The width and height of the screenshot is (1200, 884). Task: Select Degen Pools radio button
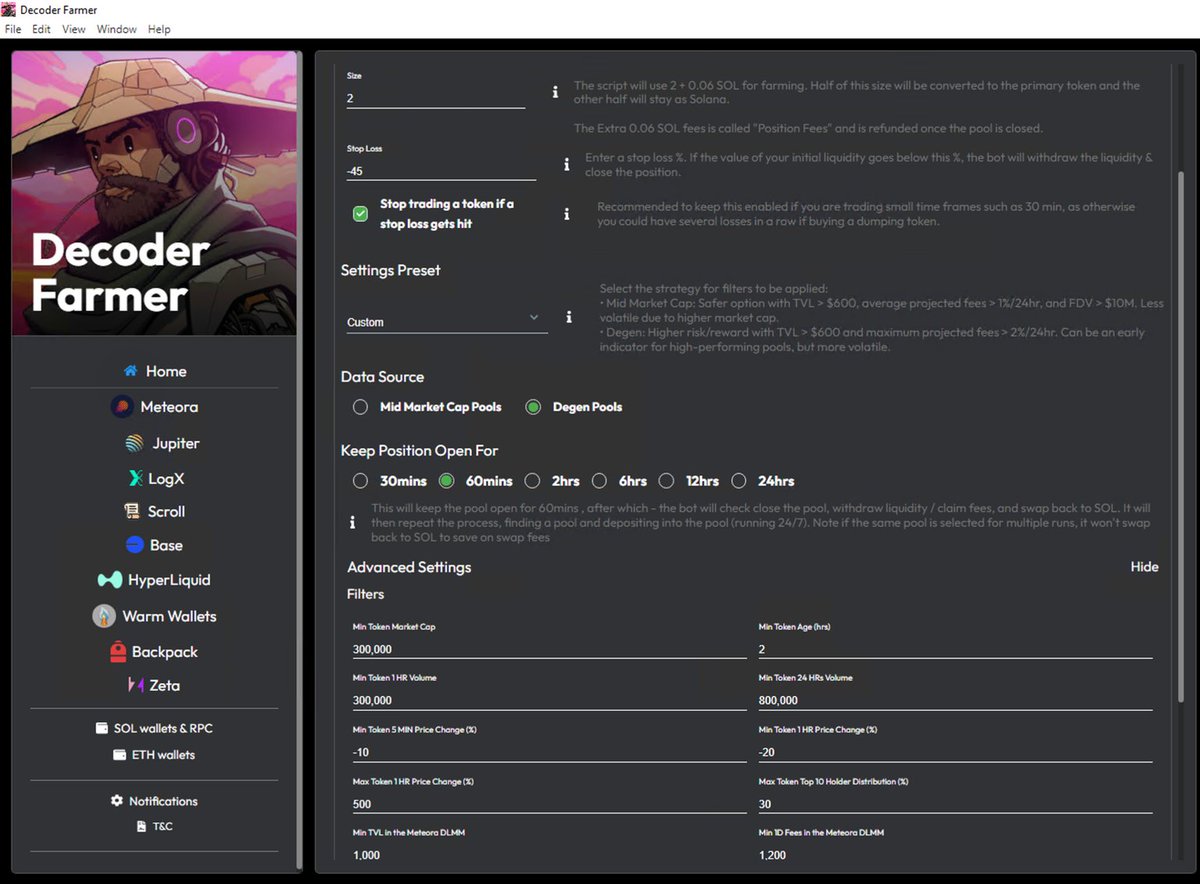click(x=533, y=407)
